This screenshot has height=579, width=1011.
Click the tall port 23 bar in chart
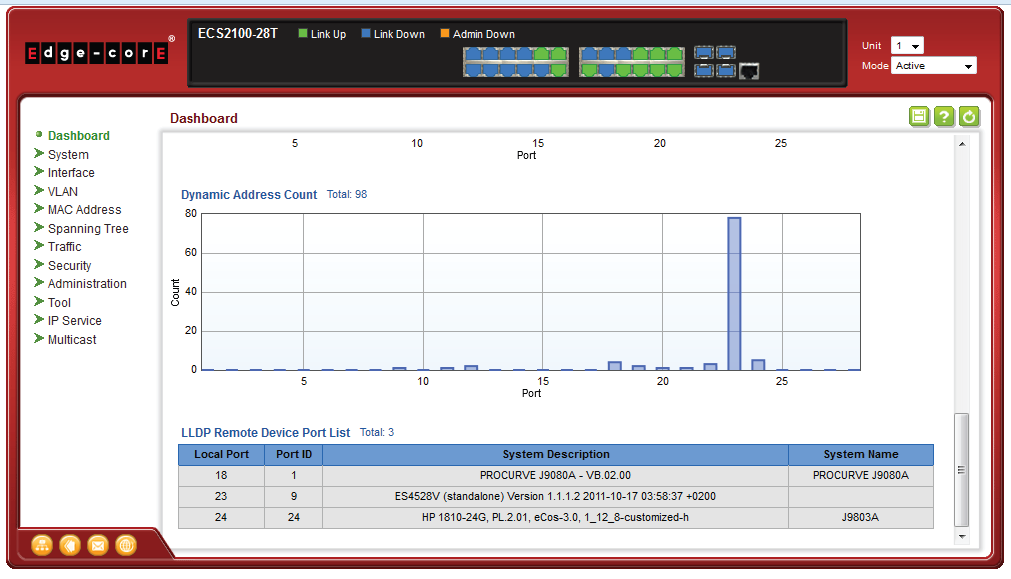pyautogui.click(x=734, y=293)
